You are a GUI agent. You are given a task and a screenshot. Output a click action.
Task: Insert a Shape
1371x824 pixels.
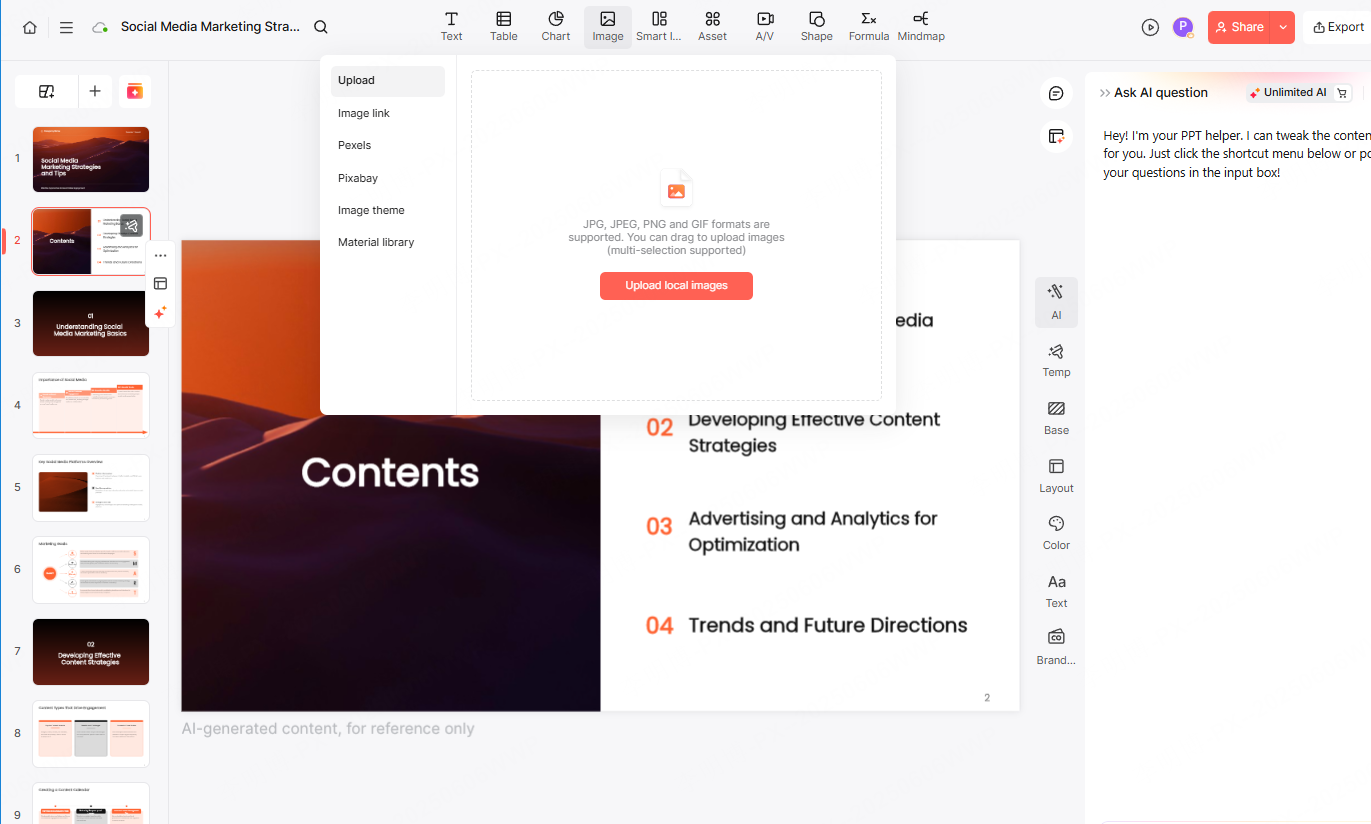click(x=816, y=27)
